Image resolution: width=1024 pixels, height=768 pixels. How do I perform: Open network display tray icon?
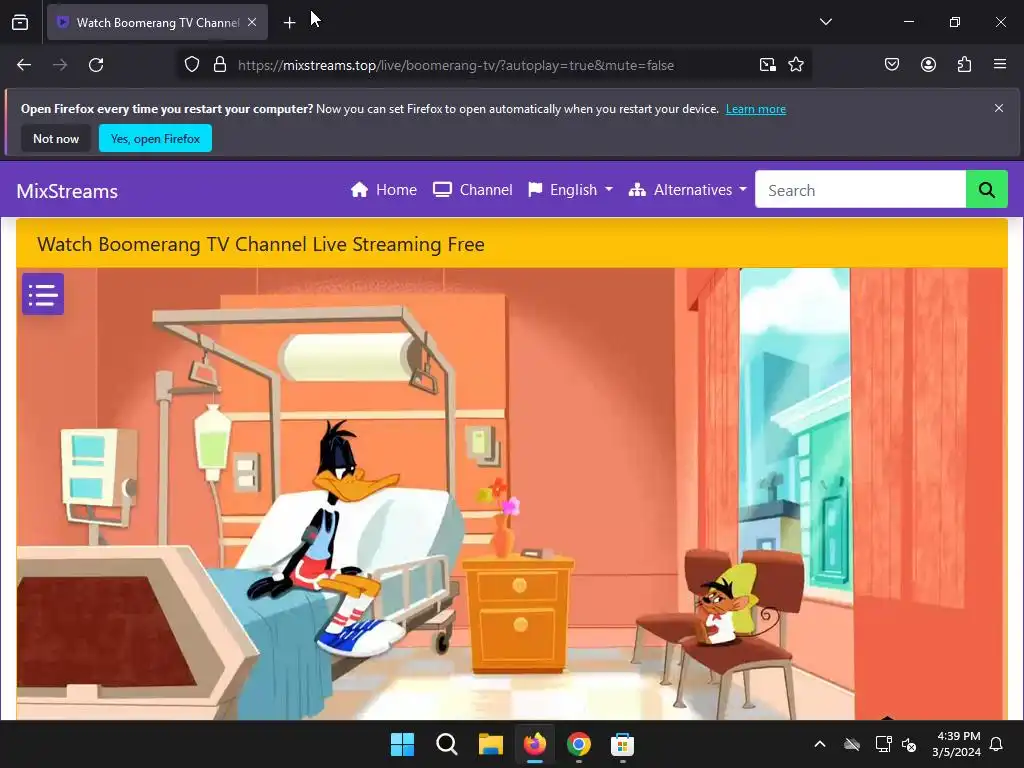[883, 744]
